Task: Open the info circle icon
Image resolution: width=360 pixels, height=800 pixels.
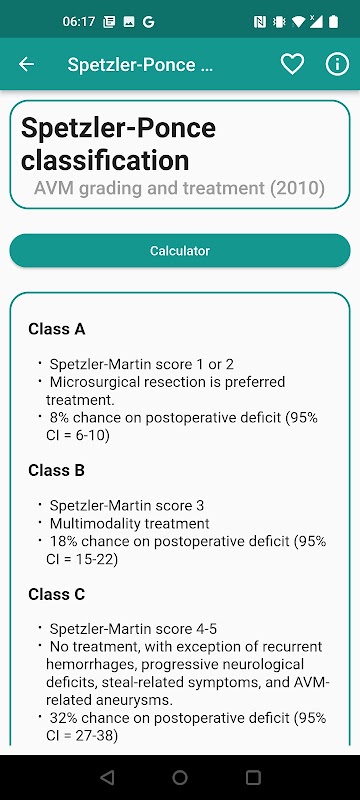Action: pyautogui.click(x=337, y=64)
